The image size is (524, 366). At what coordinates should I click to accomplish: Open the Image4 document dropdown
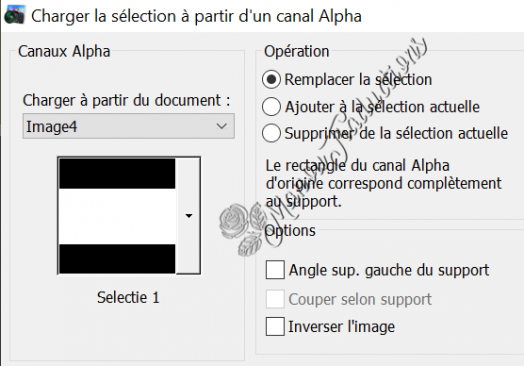tap(128, 126)
